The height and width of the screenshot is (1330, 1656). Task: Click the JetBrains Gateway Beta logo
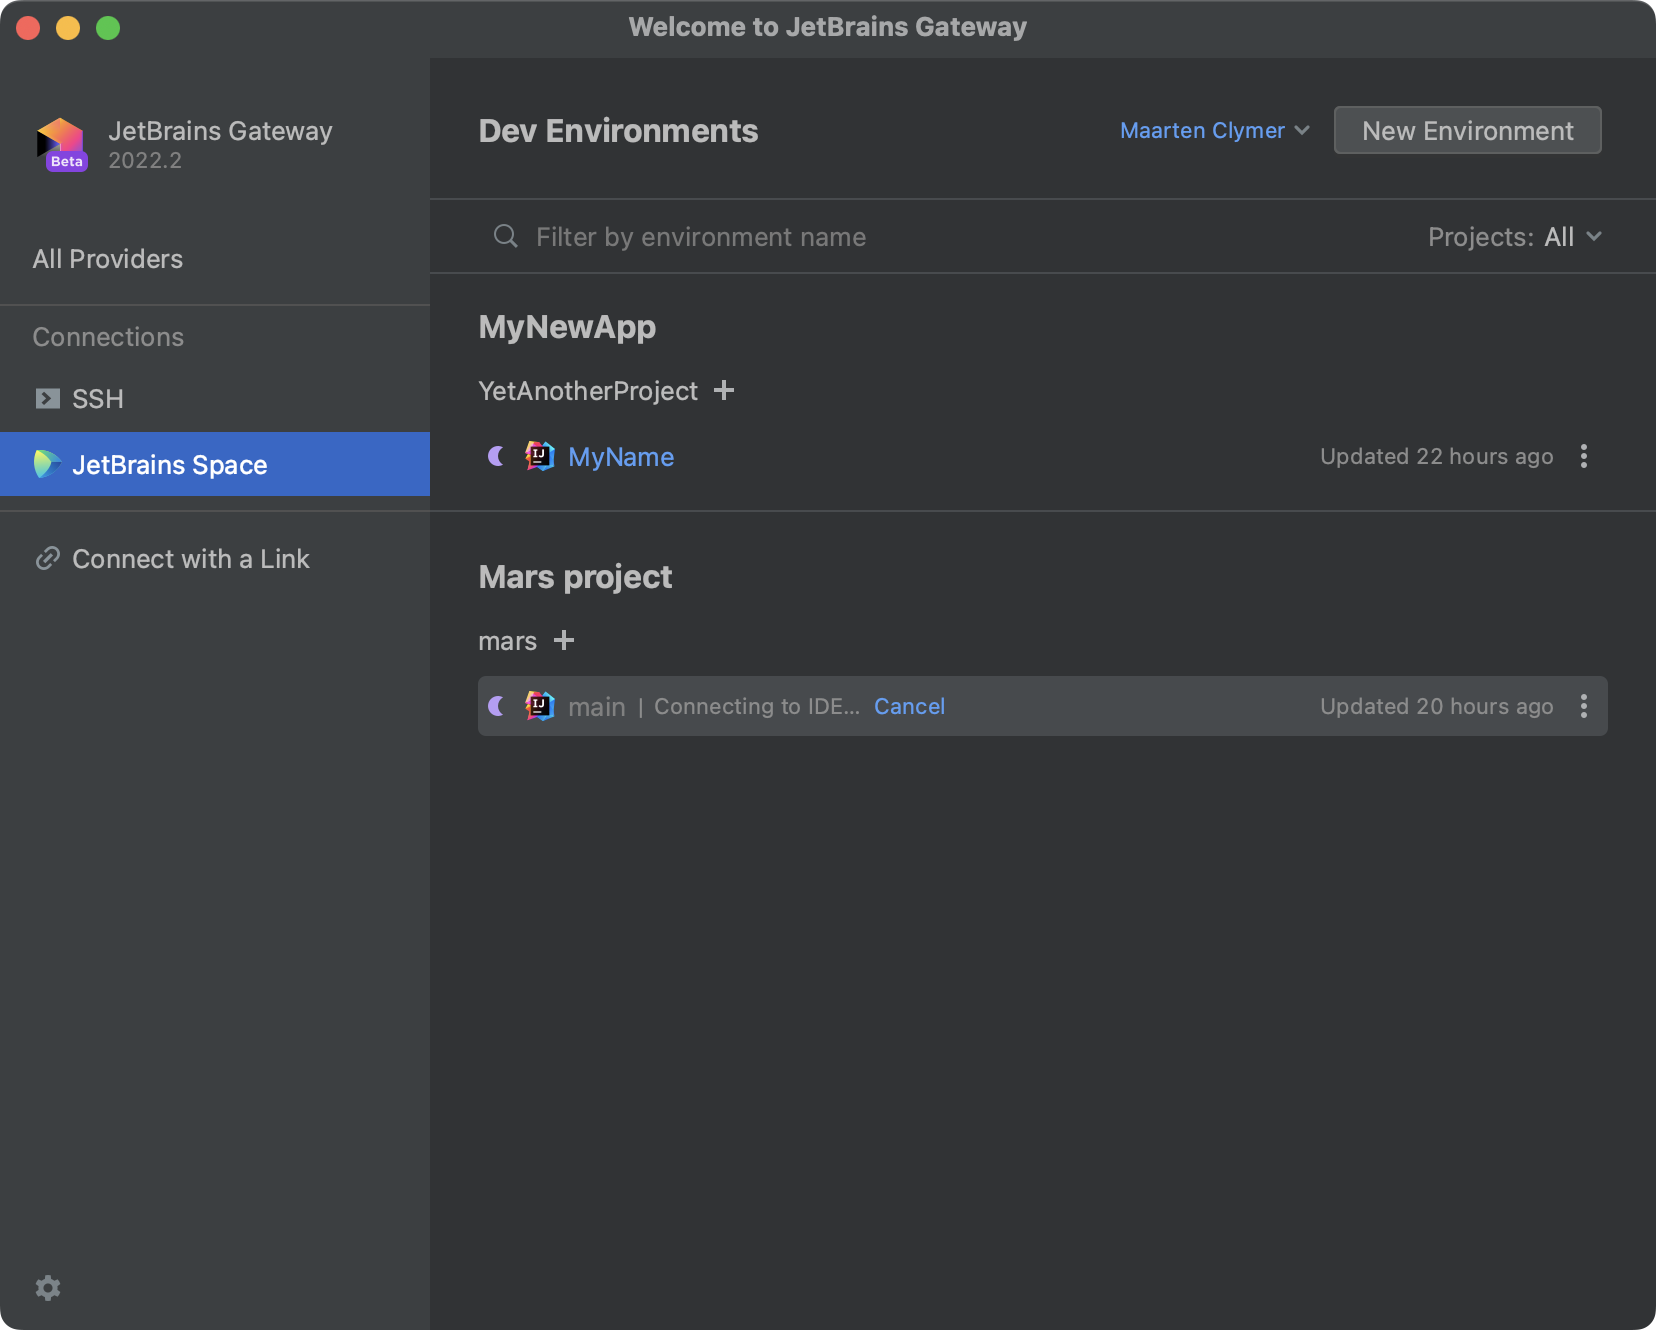pos(61,144)
